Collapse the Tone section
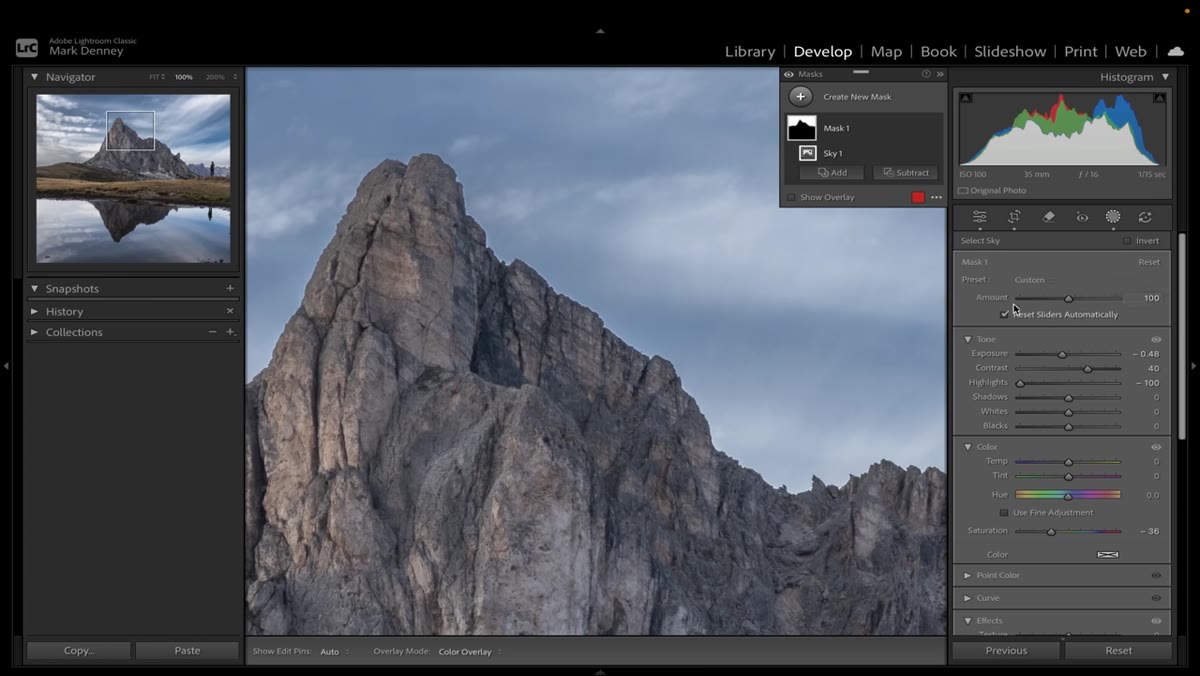1200x676 pixels. (967, 339)
